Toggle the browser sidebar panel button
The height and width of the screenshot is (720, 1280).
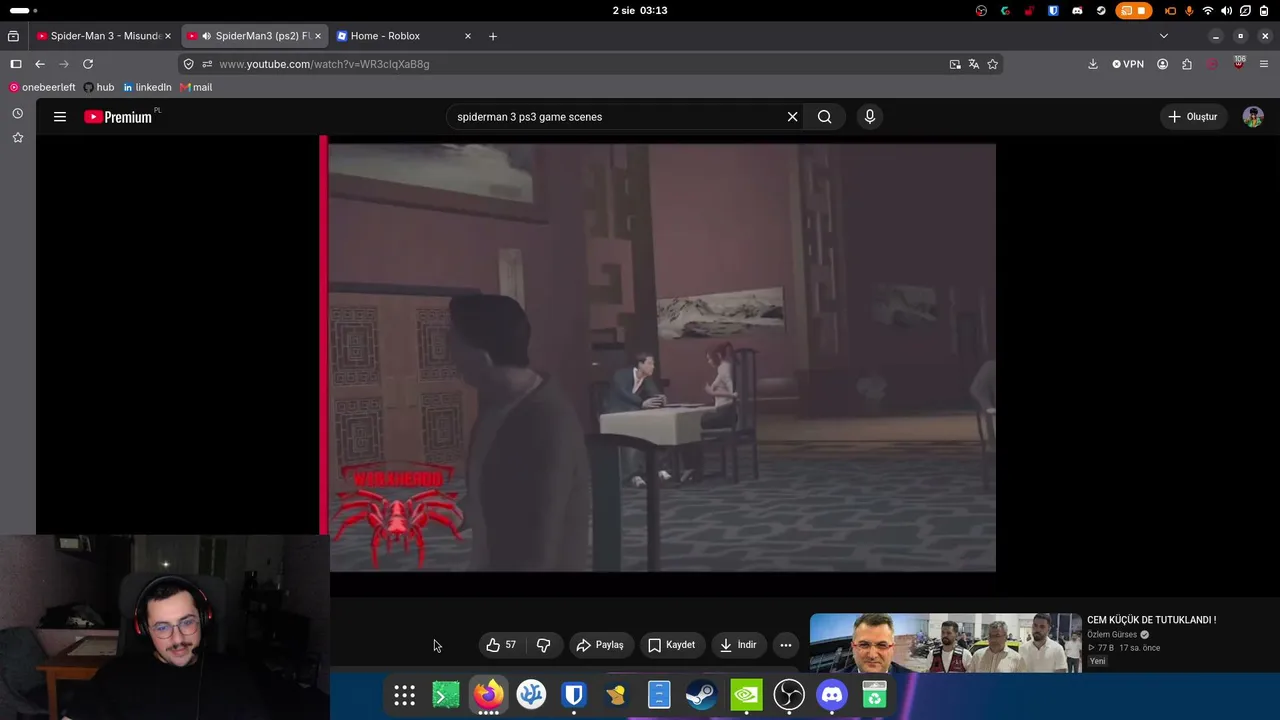tap(16, 64)
